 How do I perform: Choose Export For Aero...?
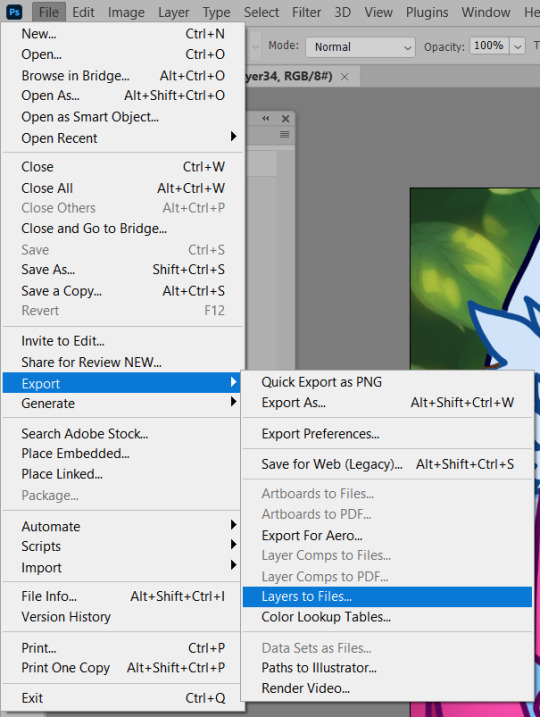(x=387, y=535)
